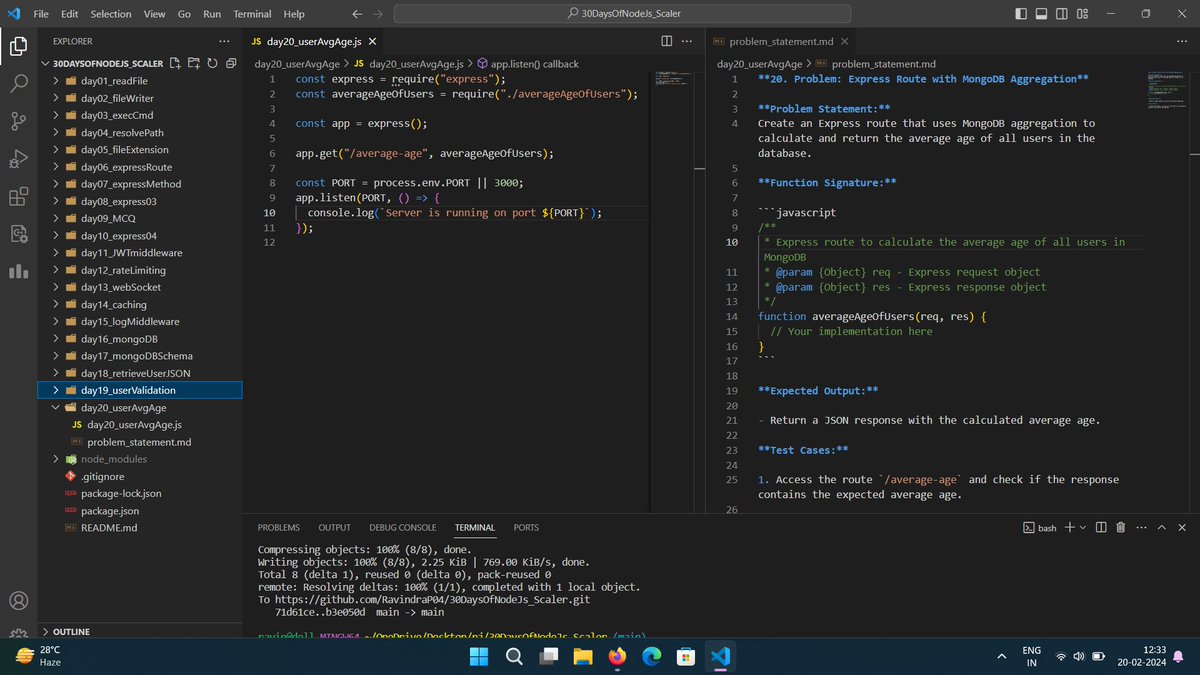Kill the terminal with trash icon

coord(1121,527)
